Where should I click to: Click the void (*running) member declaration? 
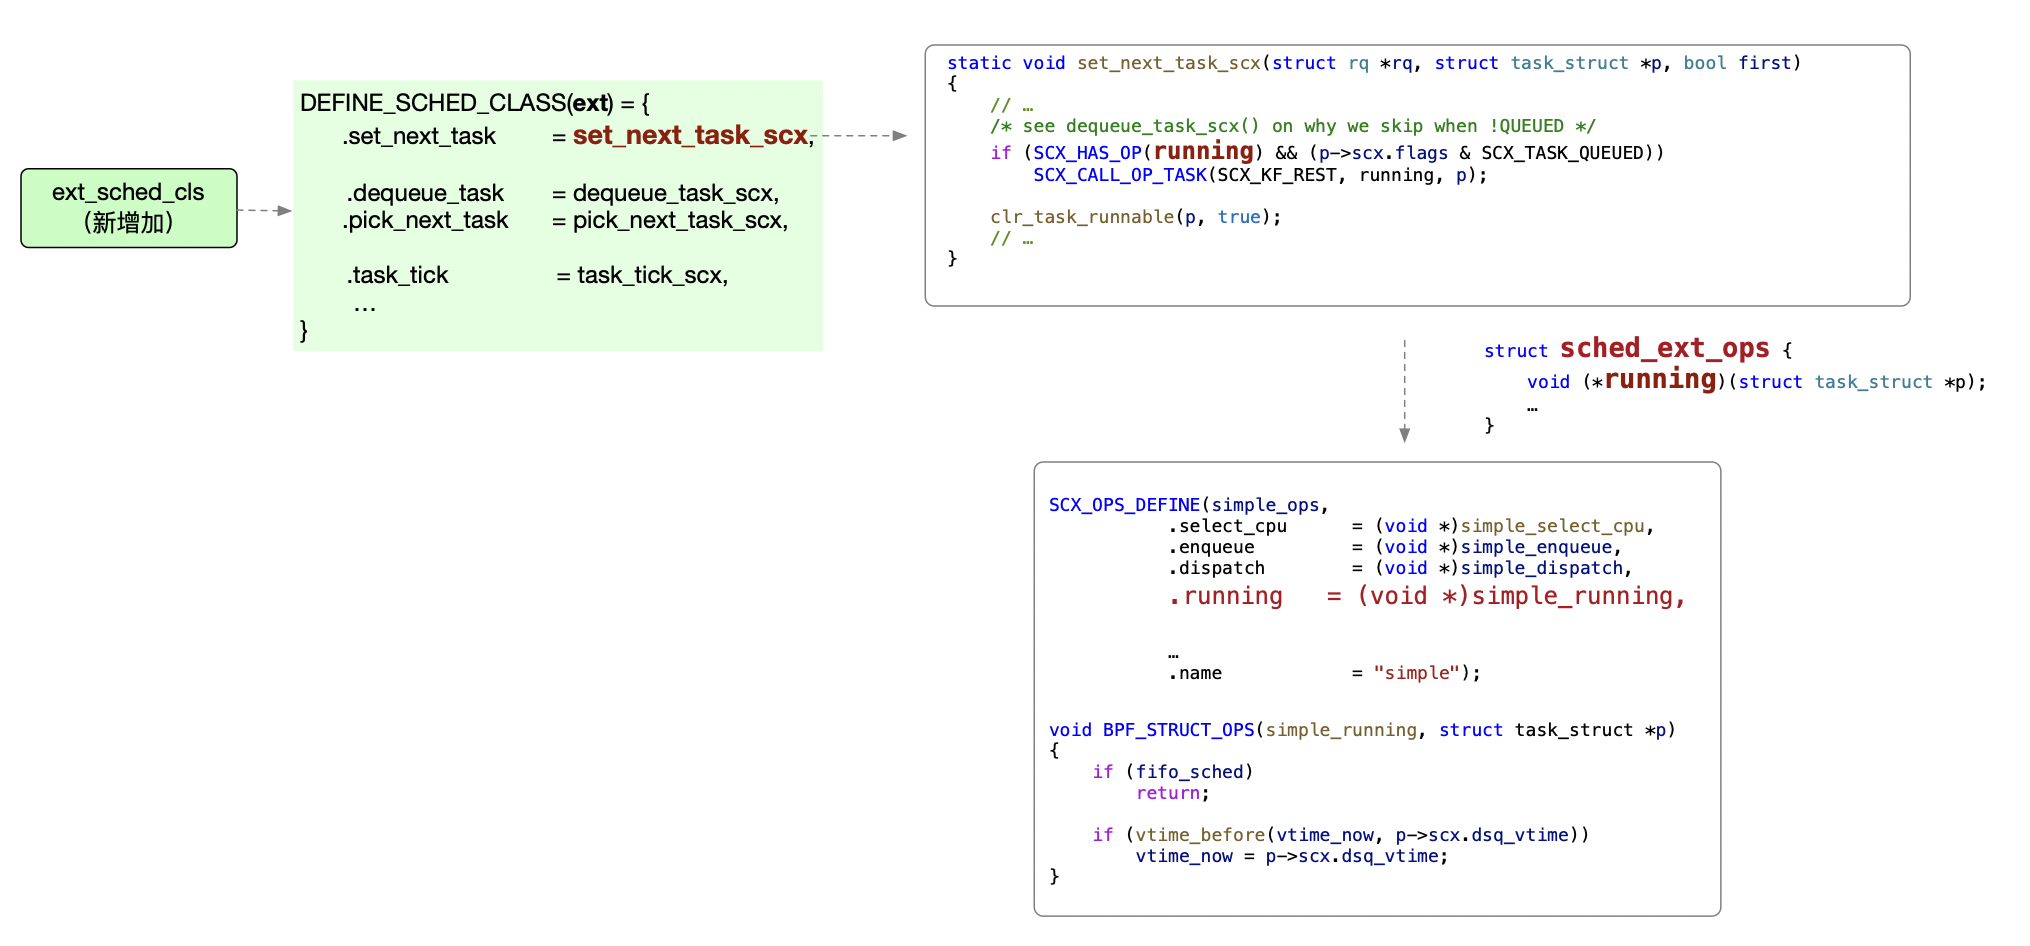click(1756, 381)
